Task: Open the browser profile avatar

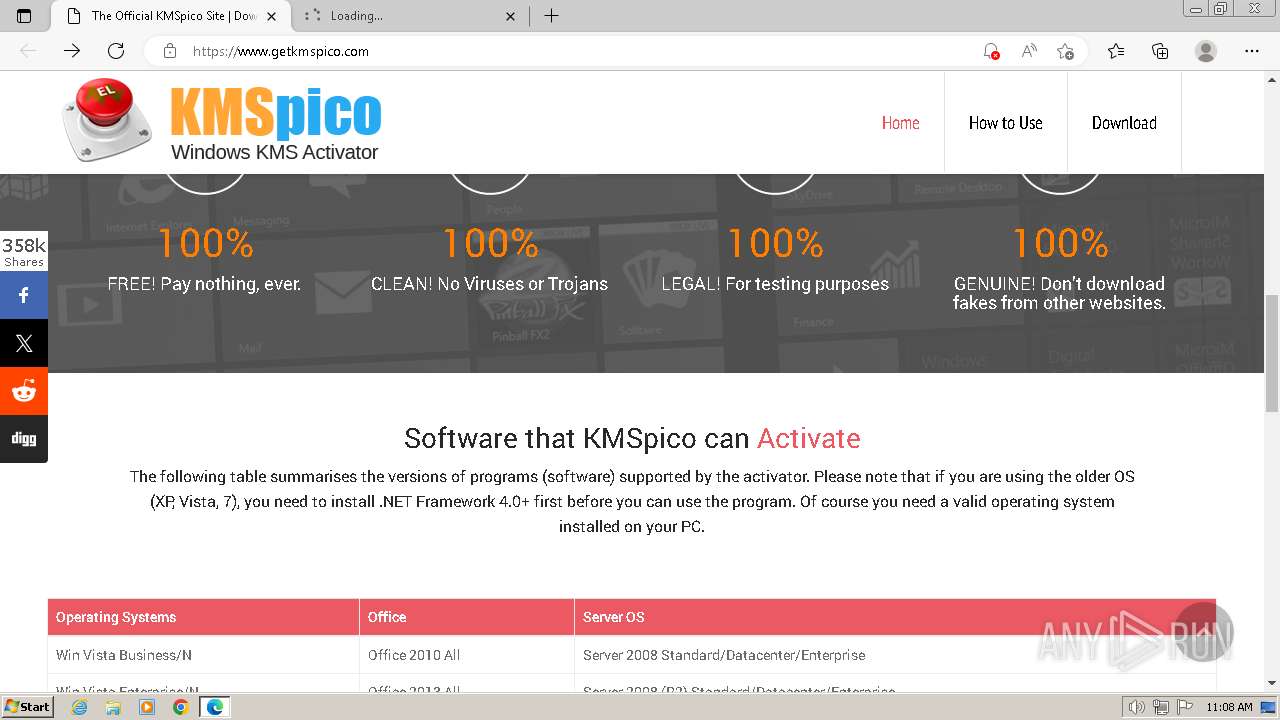Action: point(1206,51)
